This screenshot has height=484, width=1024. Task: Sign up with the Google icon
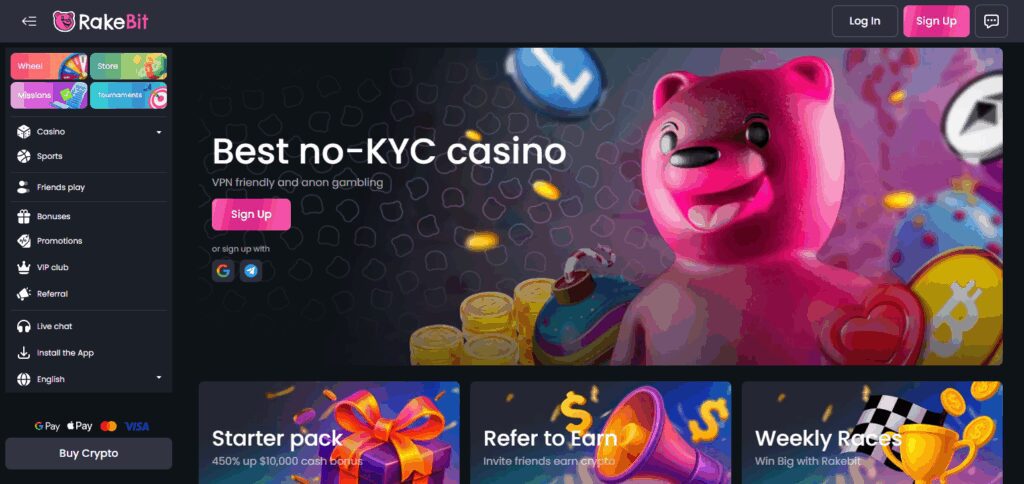pos(223,270)
